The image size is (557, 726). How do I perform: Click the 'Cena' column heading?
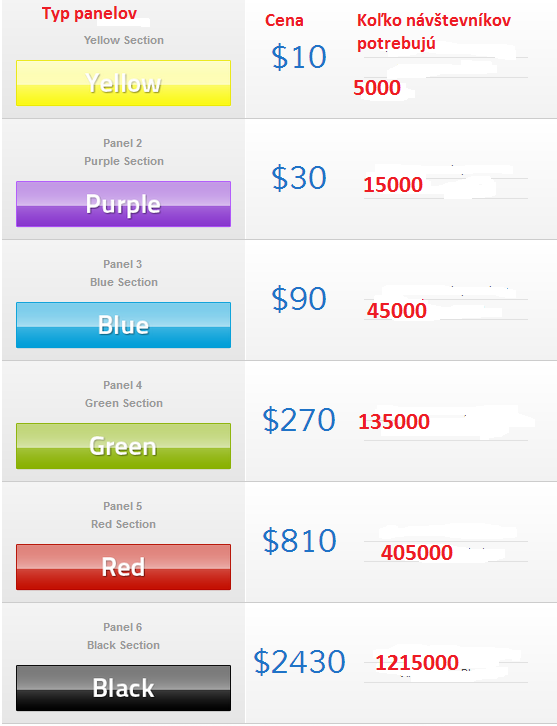(284, 20)
